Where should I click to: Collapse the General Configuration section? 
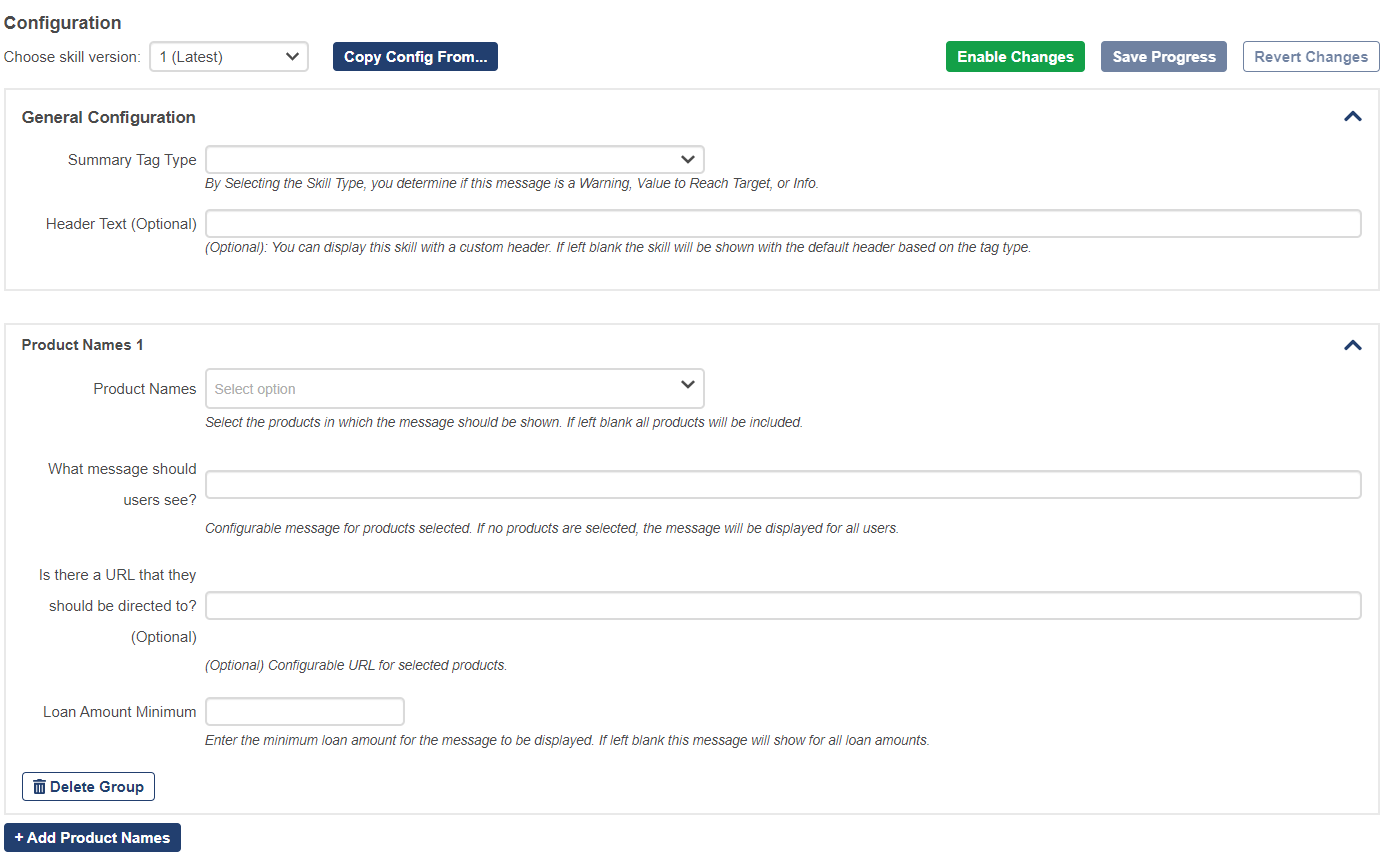coord(1353,117)
